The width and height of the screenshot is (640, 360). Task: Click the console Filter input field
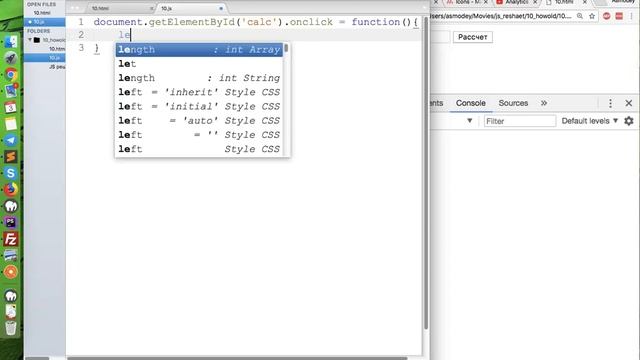click(x=520, y=121)
